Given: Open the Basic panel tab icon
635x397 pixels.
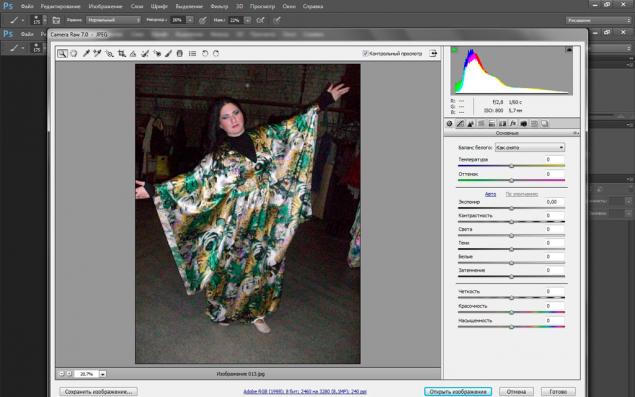Looking at the screenshot, I should (x=450, y=124).
